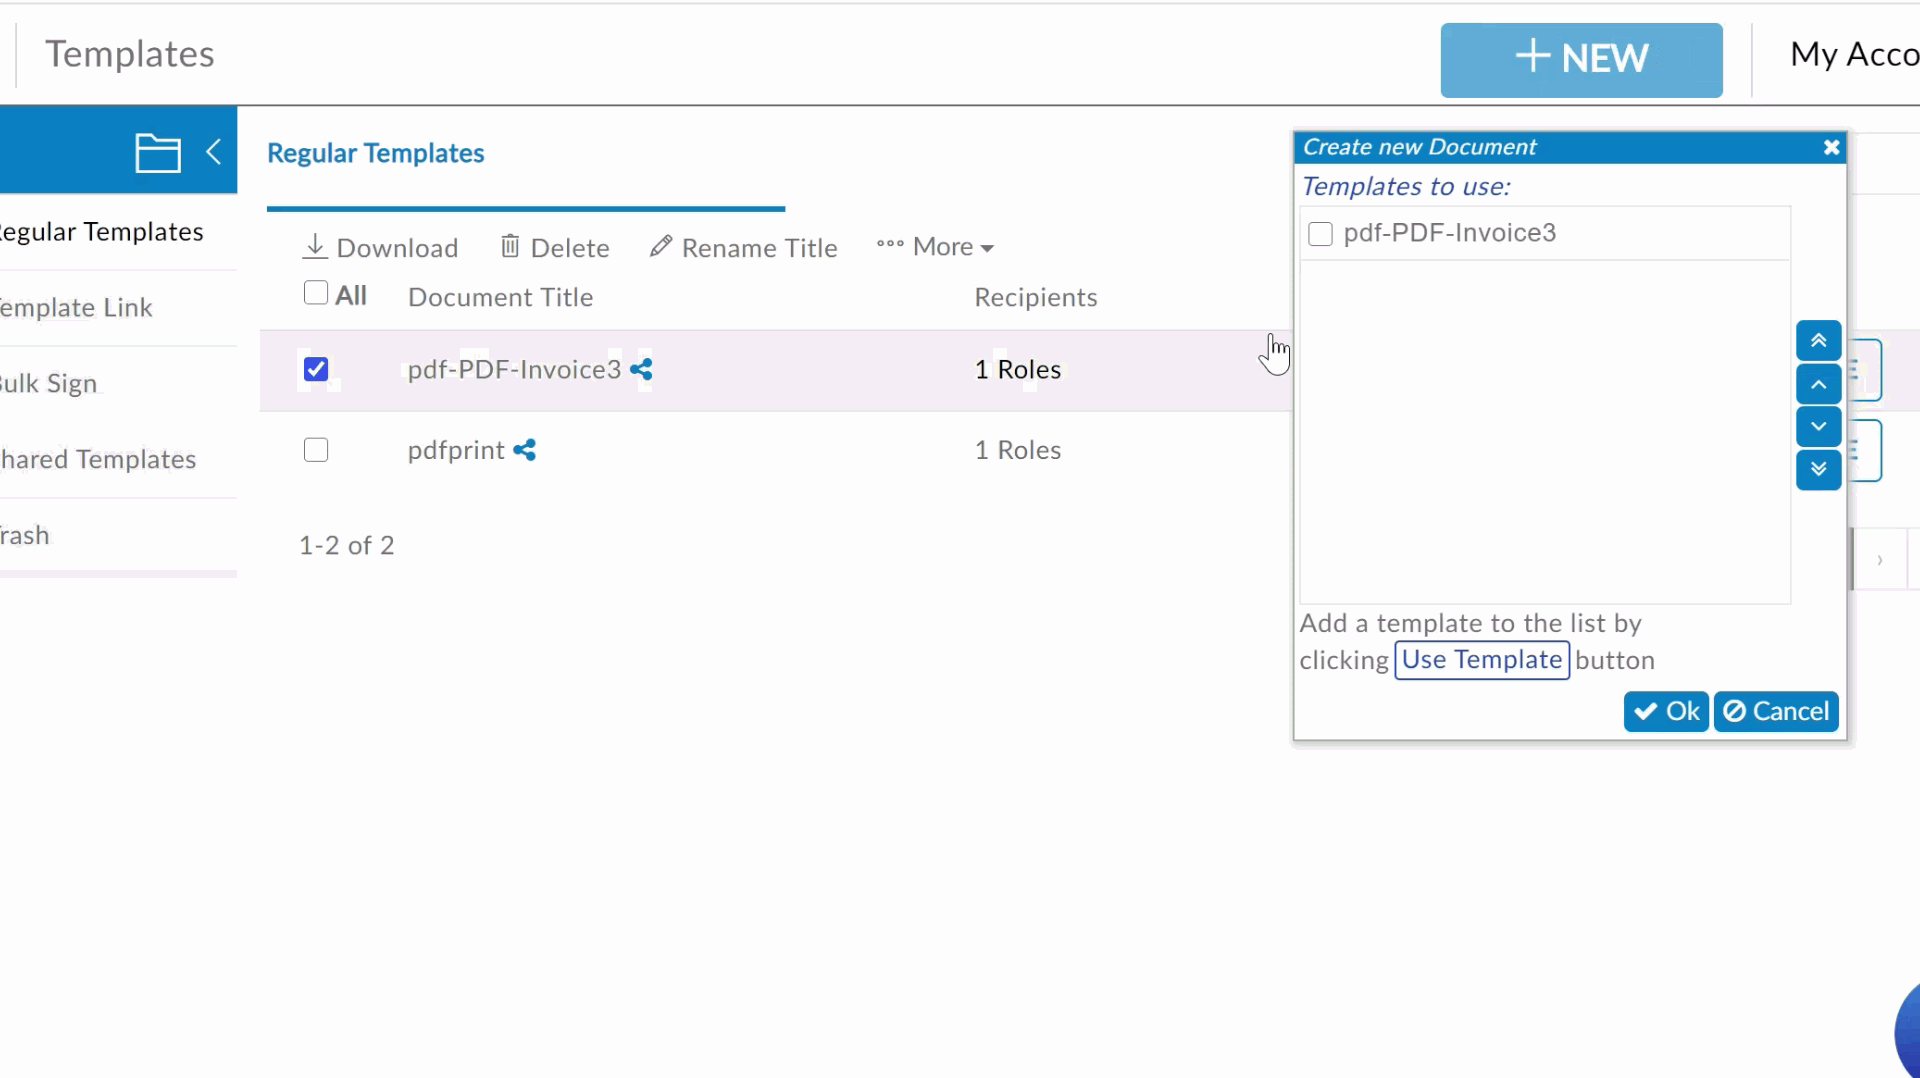Collapse the sidebar with the left chevron

point(213,152)
